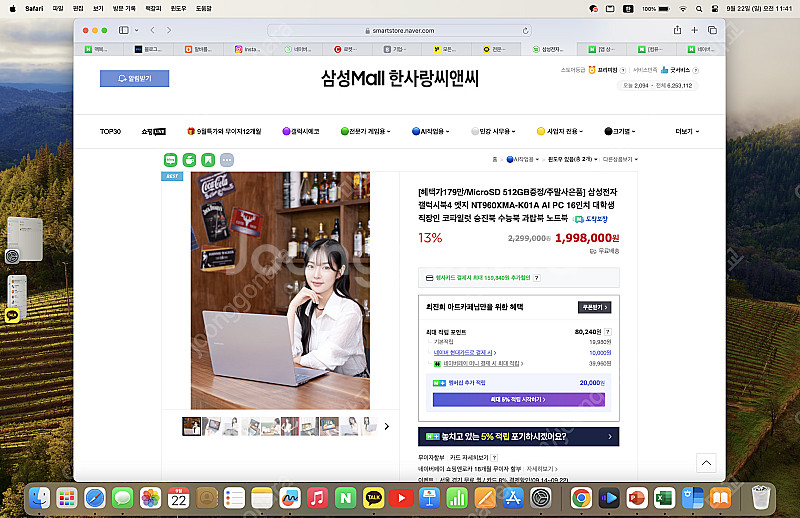Click the Safari sidebar toggle icon
The image size is (800, 518).
coord(123,30)
